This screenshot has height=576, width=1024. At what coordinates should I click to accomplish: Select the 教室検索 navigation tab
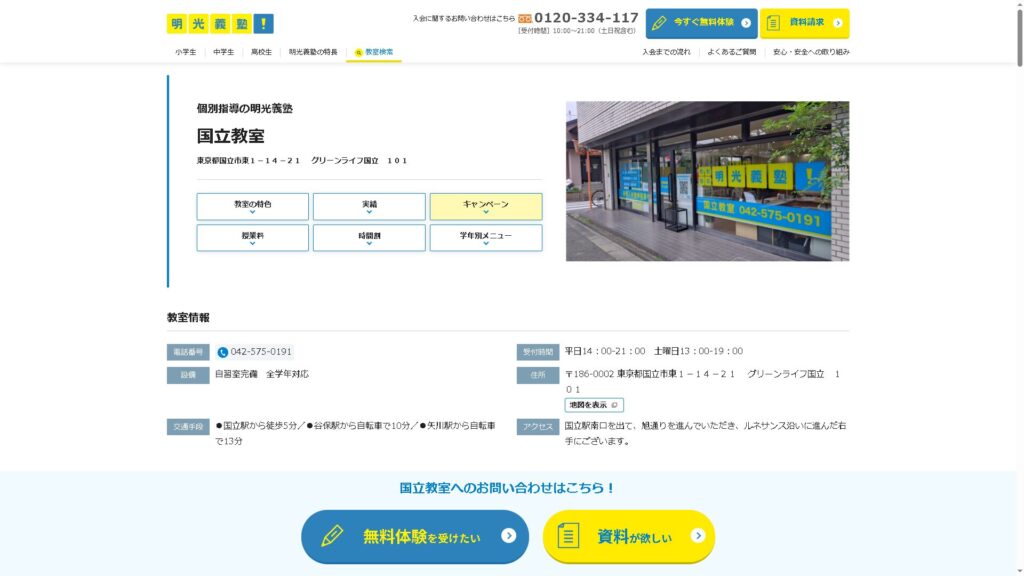[374, 52]
